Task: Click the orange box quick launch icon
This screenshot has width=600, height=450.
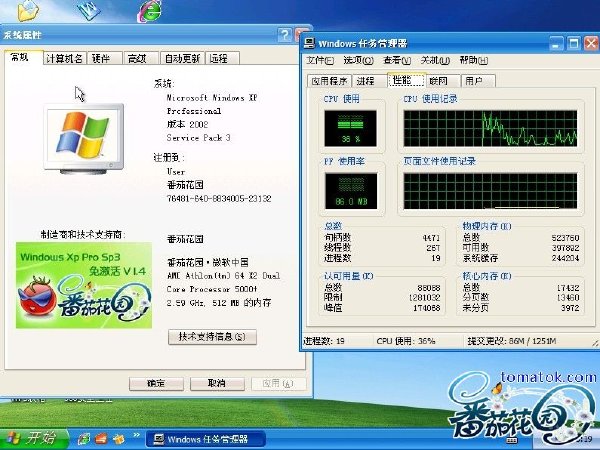Action: (119, 439)
